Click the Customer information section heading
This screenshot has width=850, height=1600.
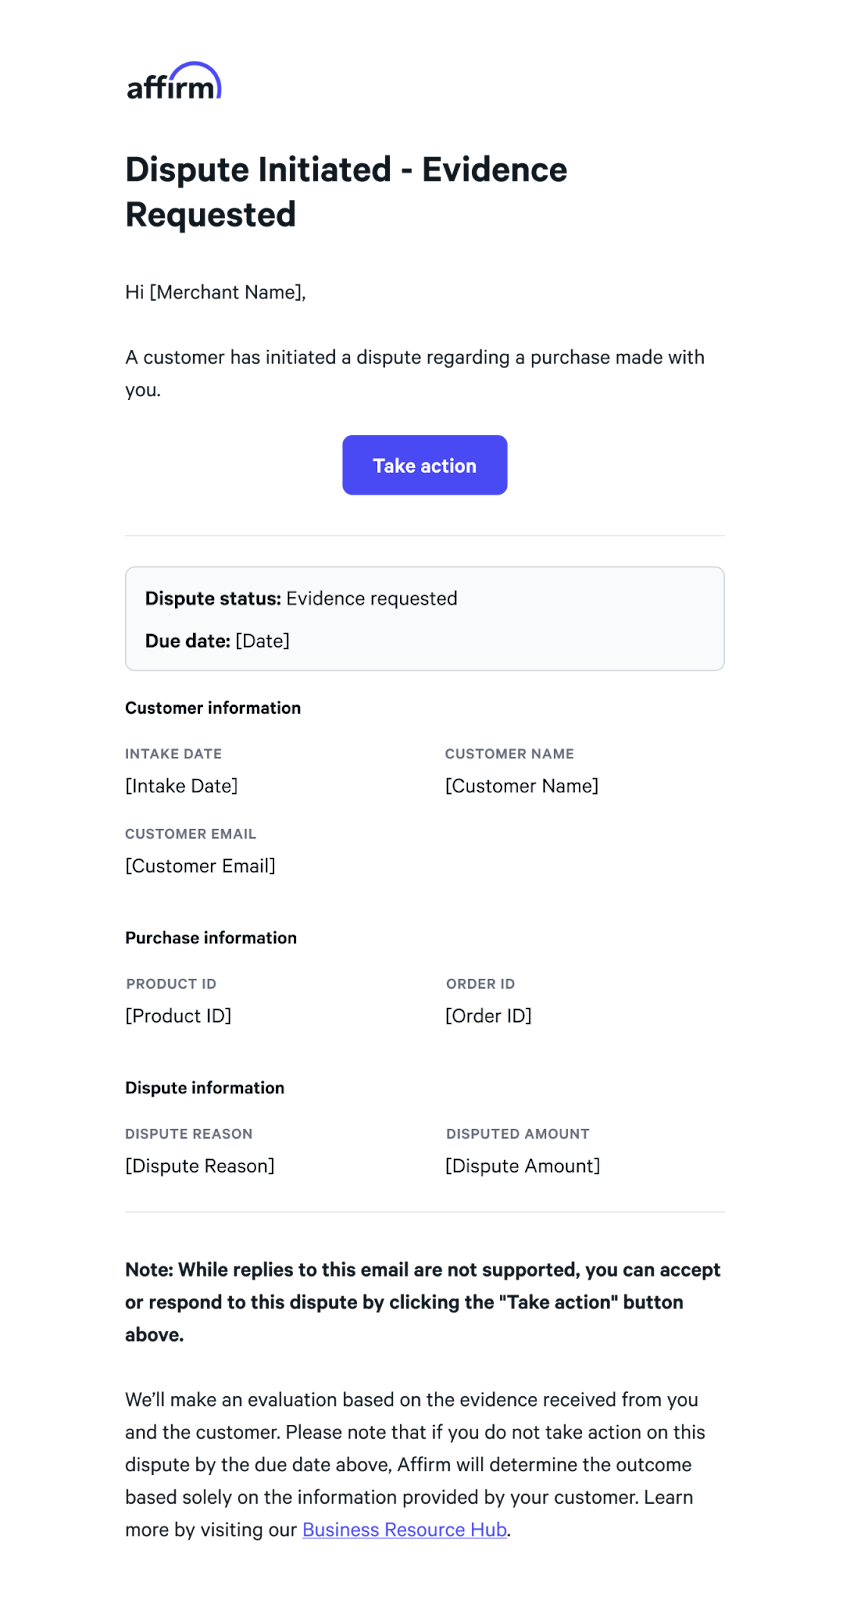(x=213, y=708)
